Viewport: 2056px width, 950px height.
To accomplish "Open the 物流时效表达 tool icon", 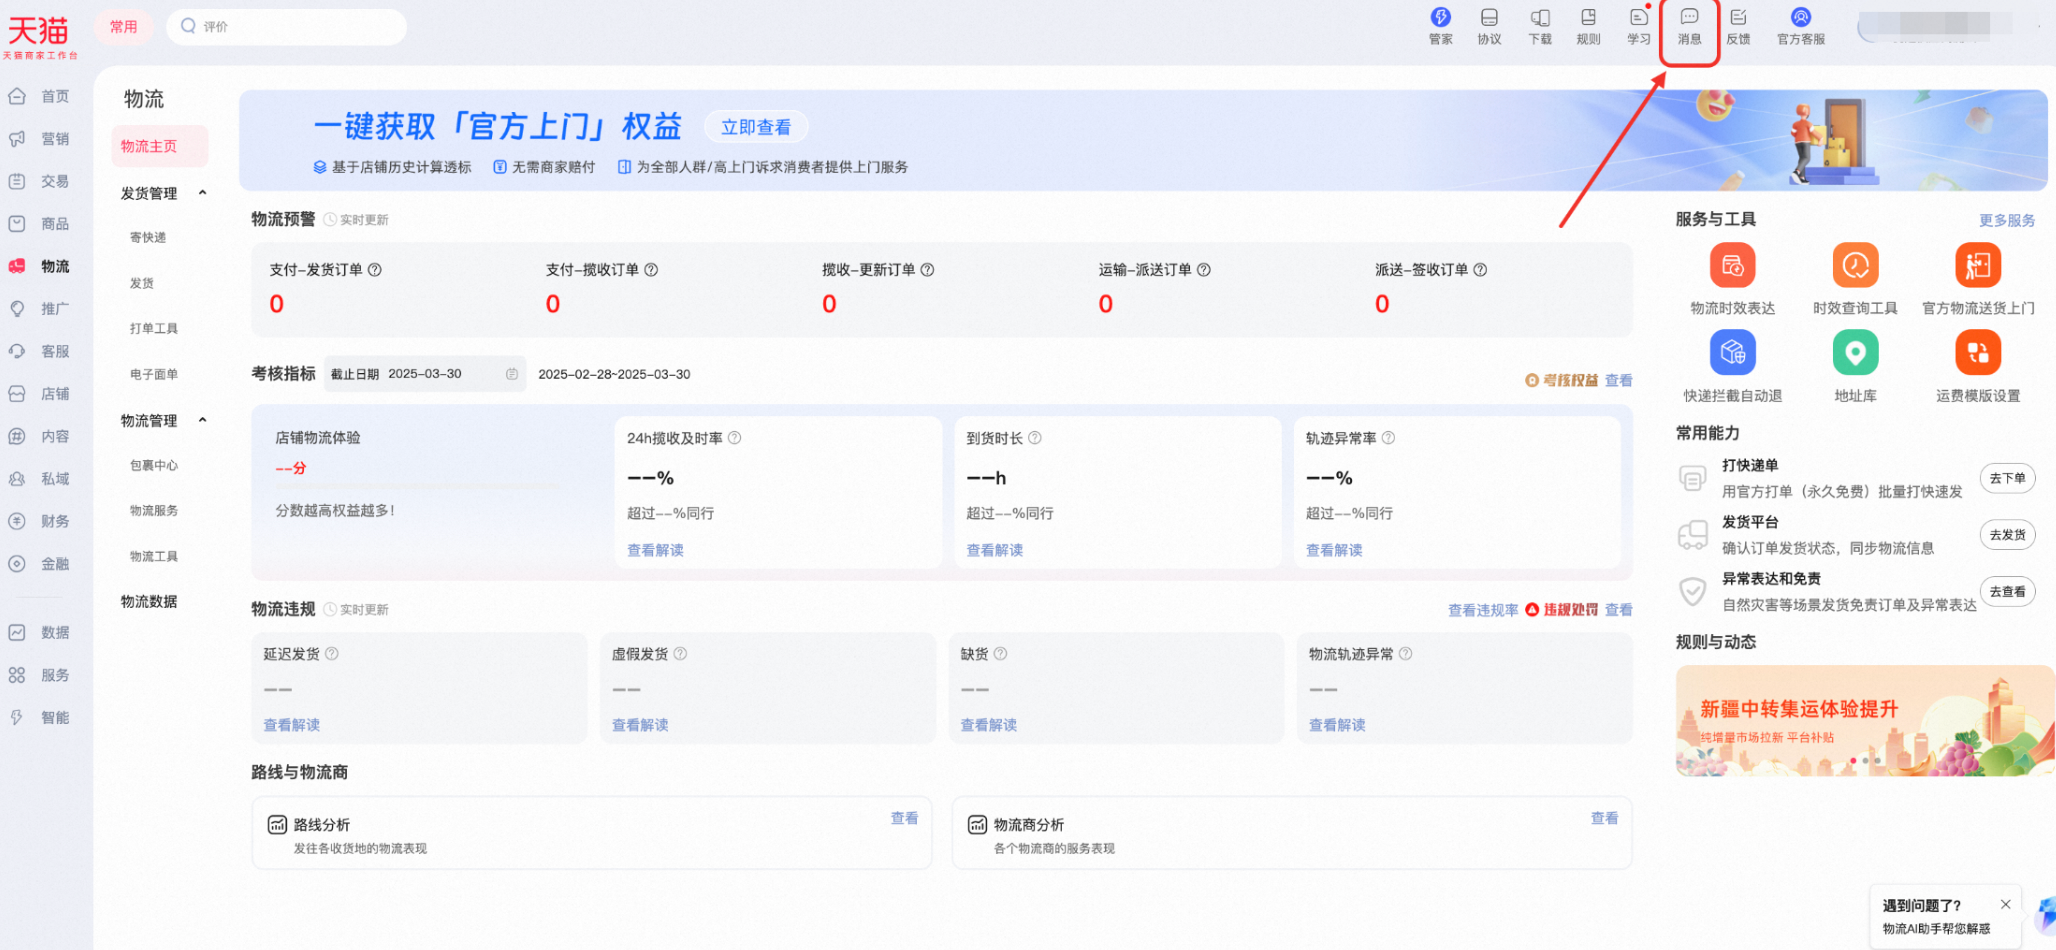I will pos(1732,265).
